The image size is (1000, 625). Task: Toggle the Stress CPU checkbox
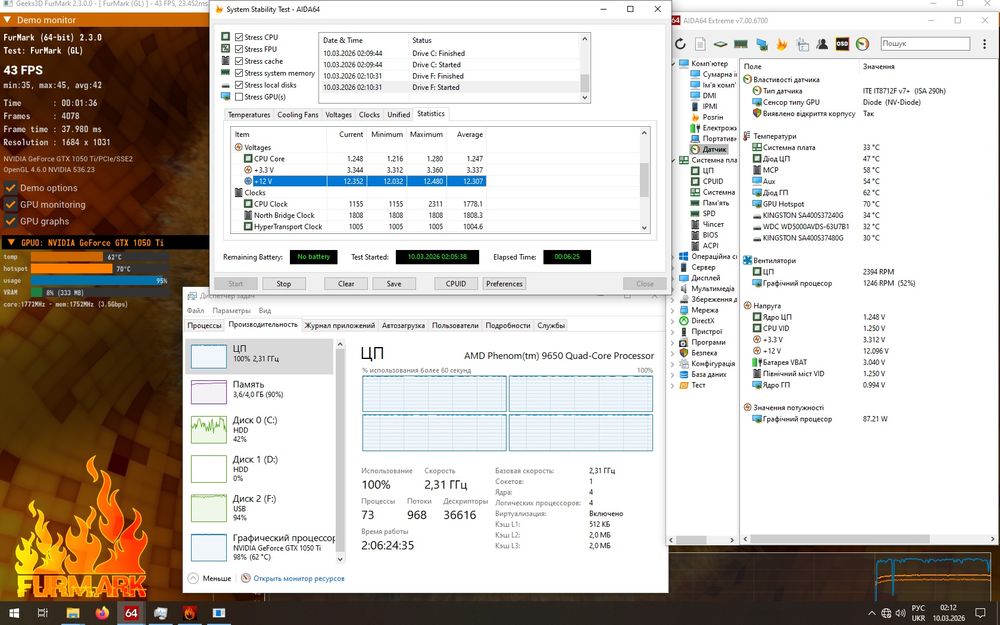pos(239,37)
